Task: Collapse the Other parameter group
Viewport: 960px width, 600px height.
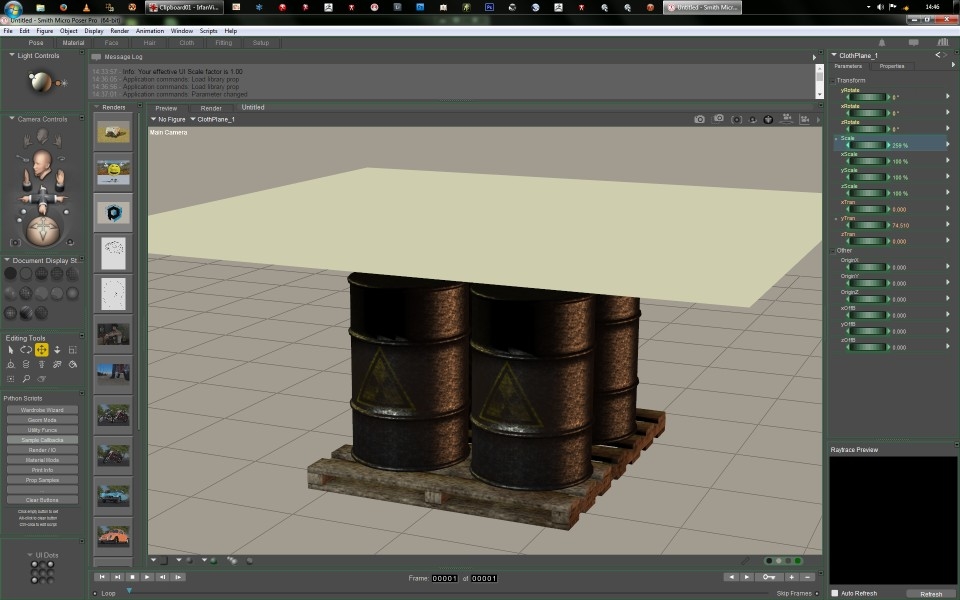Action: pos(832,250)
